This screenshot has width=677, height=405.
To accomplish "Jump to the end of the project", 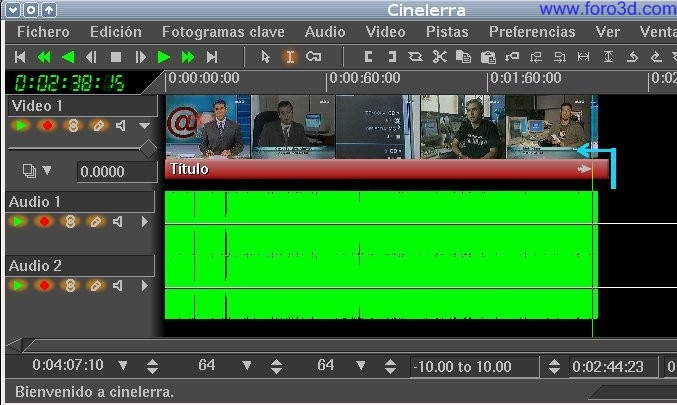I will tap(212, 57).
